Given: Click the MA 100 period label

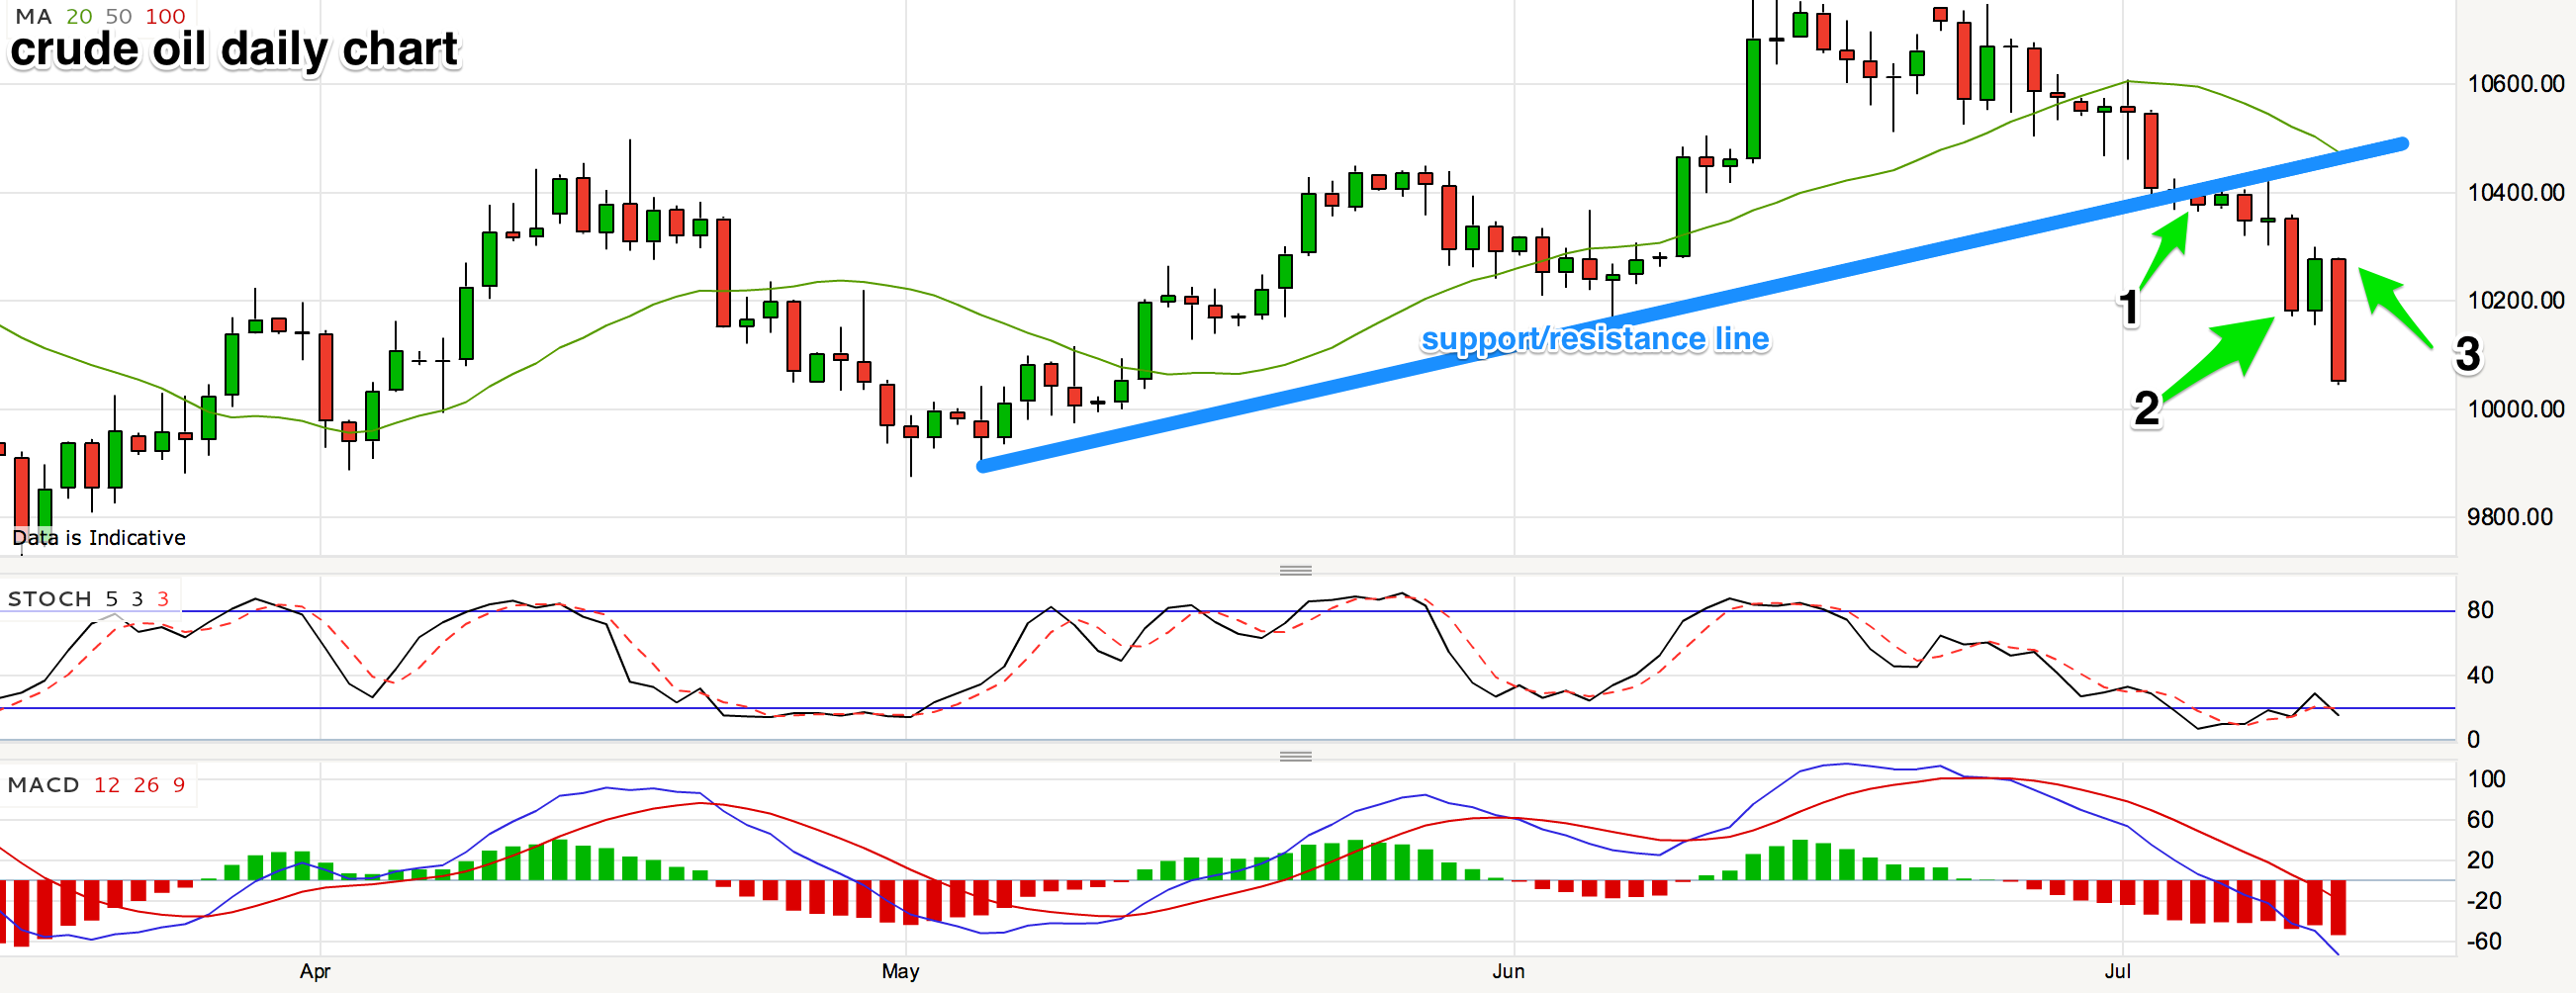Looking at the screenshot, I should 165,16.
